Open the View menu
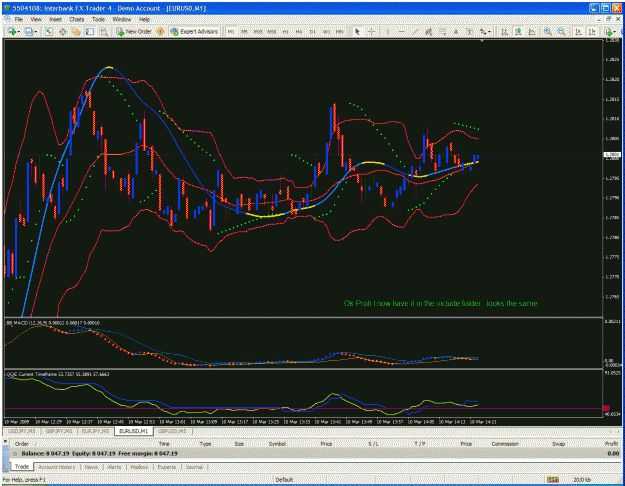This screenshot has height=486, width=625. click(35, 19)
